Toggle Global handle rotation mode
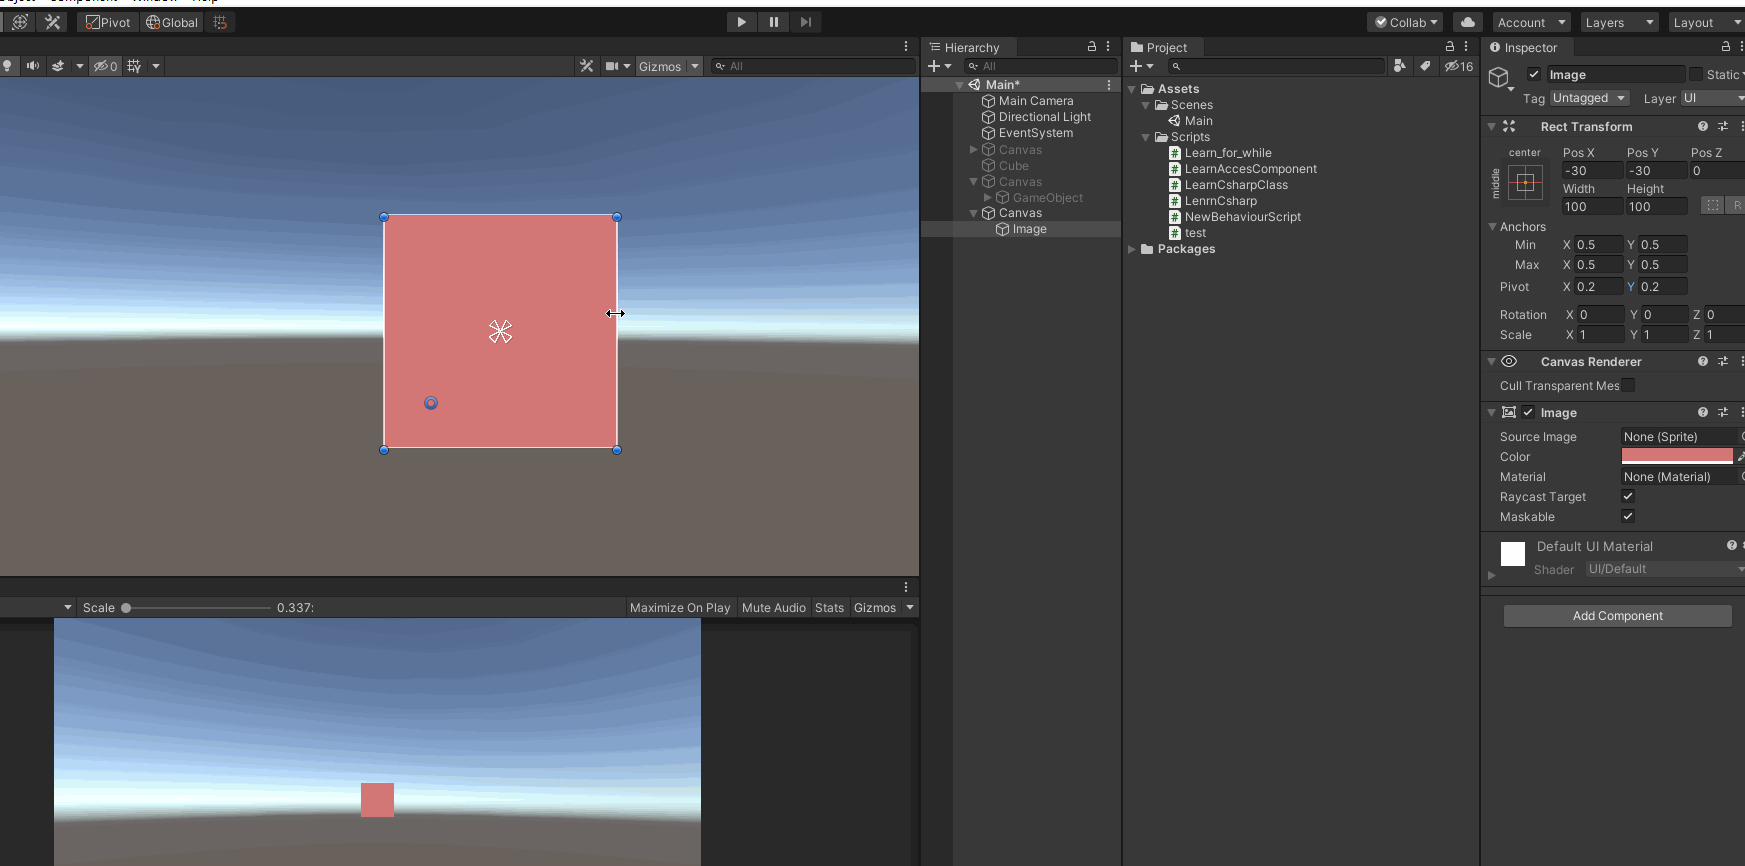The image size is (1745, 866). (x=172, y=22)
